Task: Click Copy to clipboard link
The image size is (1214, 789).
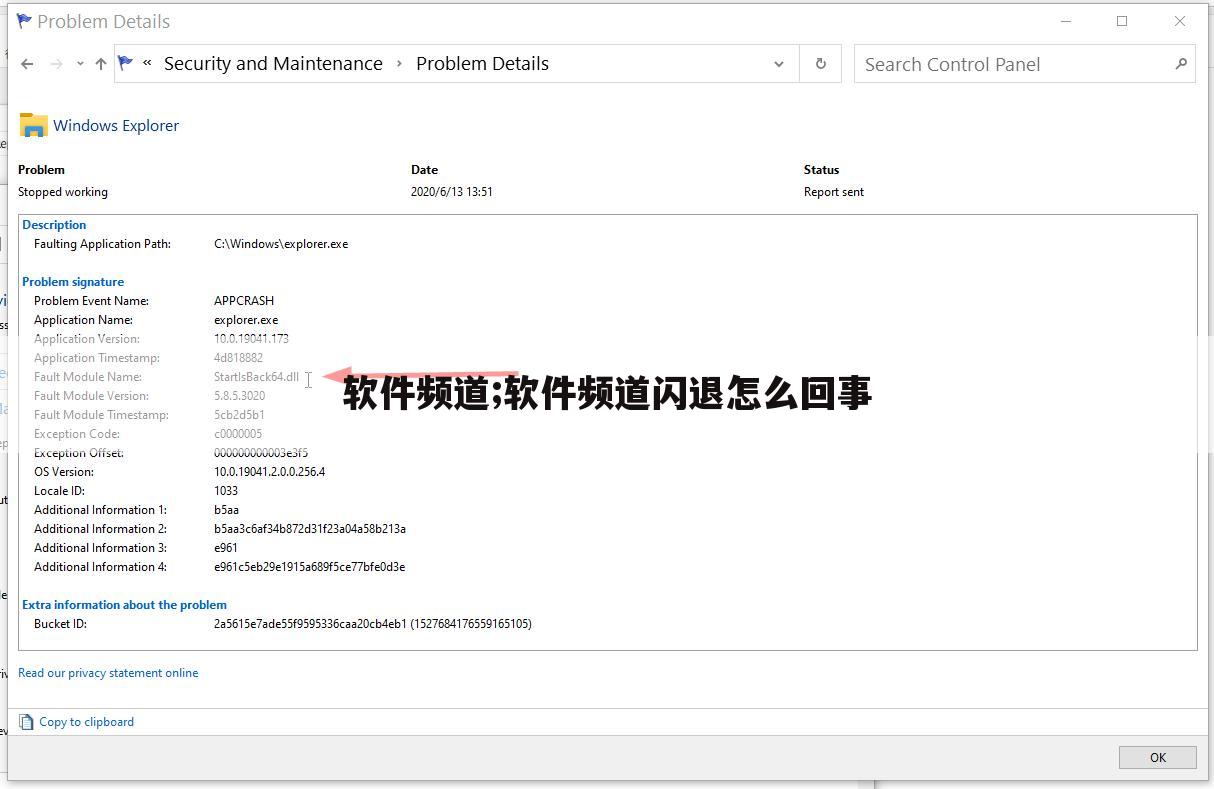Action: 86,722
